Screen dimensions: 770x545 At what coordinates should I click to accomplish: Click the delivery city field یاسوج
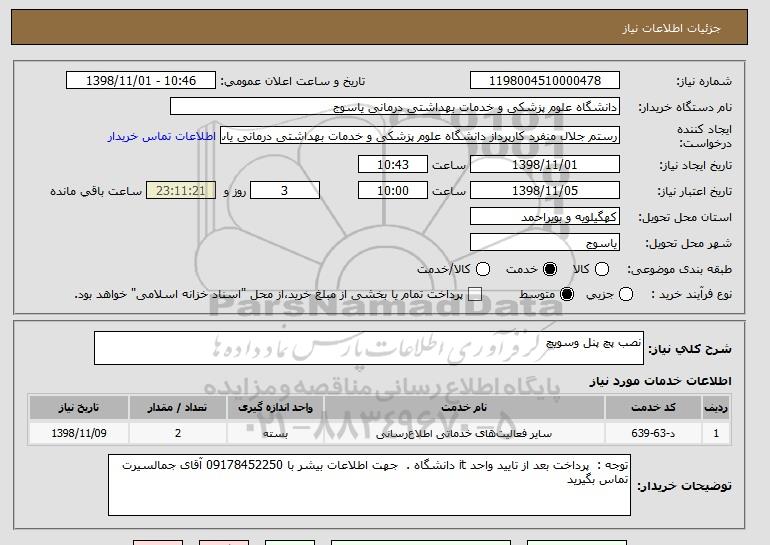[545, 243]
